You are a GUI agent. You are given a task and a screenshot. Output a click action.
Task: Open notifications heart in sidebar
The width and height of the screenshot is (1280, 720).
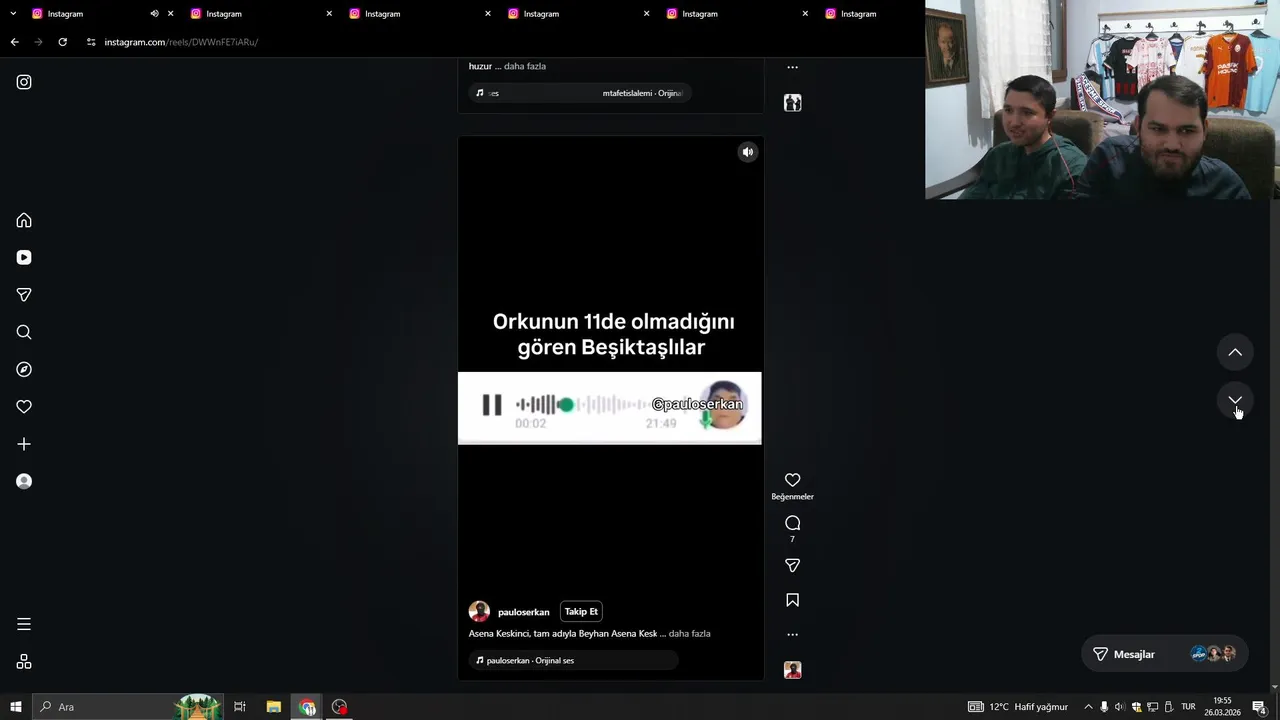click(24, 407)
